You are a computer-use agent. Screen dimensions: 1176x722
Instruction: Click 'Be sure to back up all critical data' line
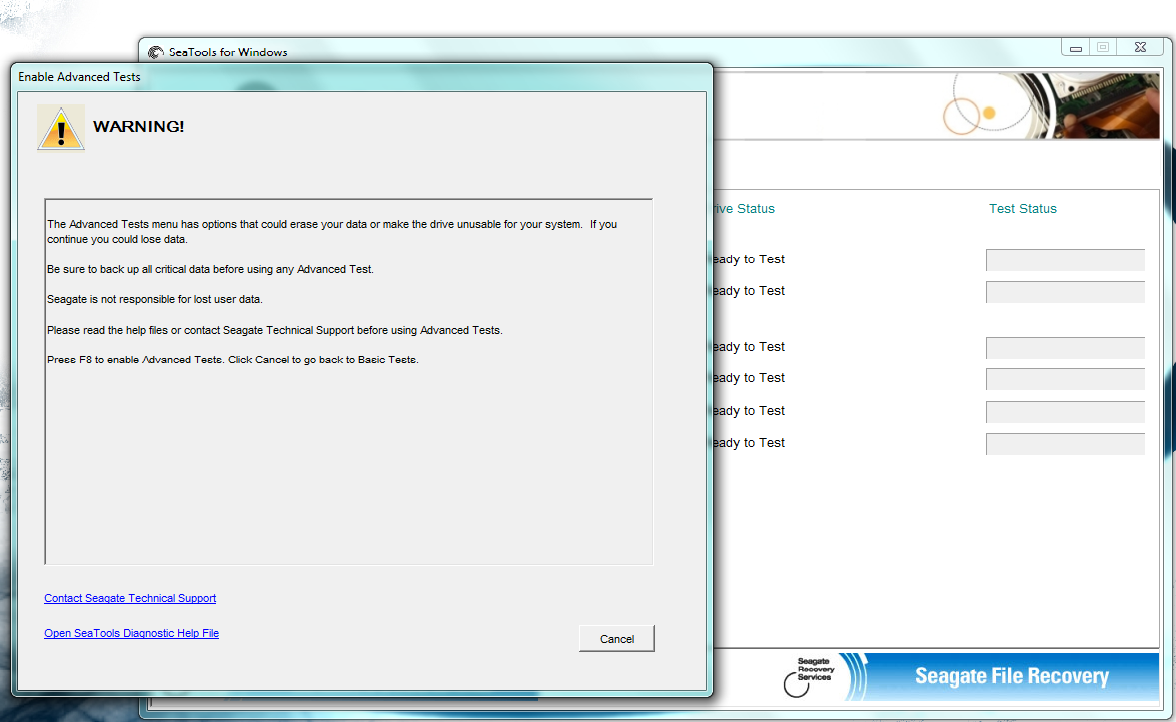pyautogui.click(x=210, y=269)
